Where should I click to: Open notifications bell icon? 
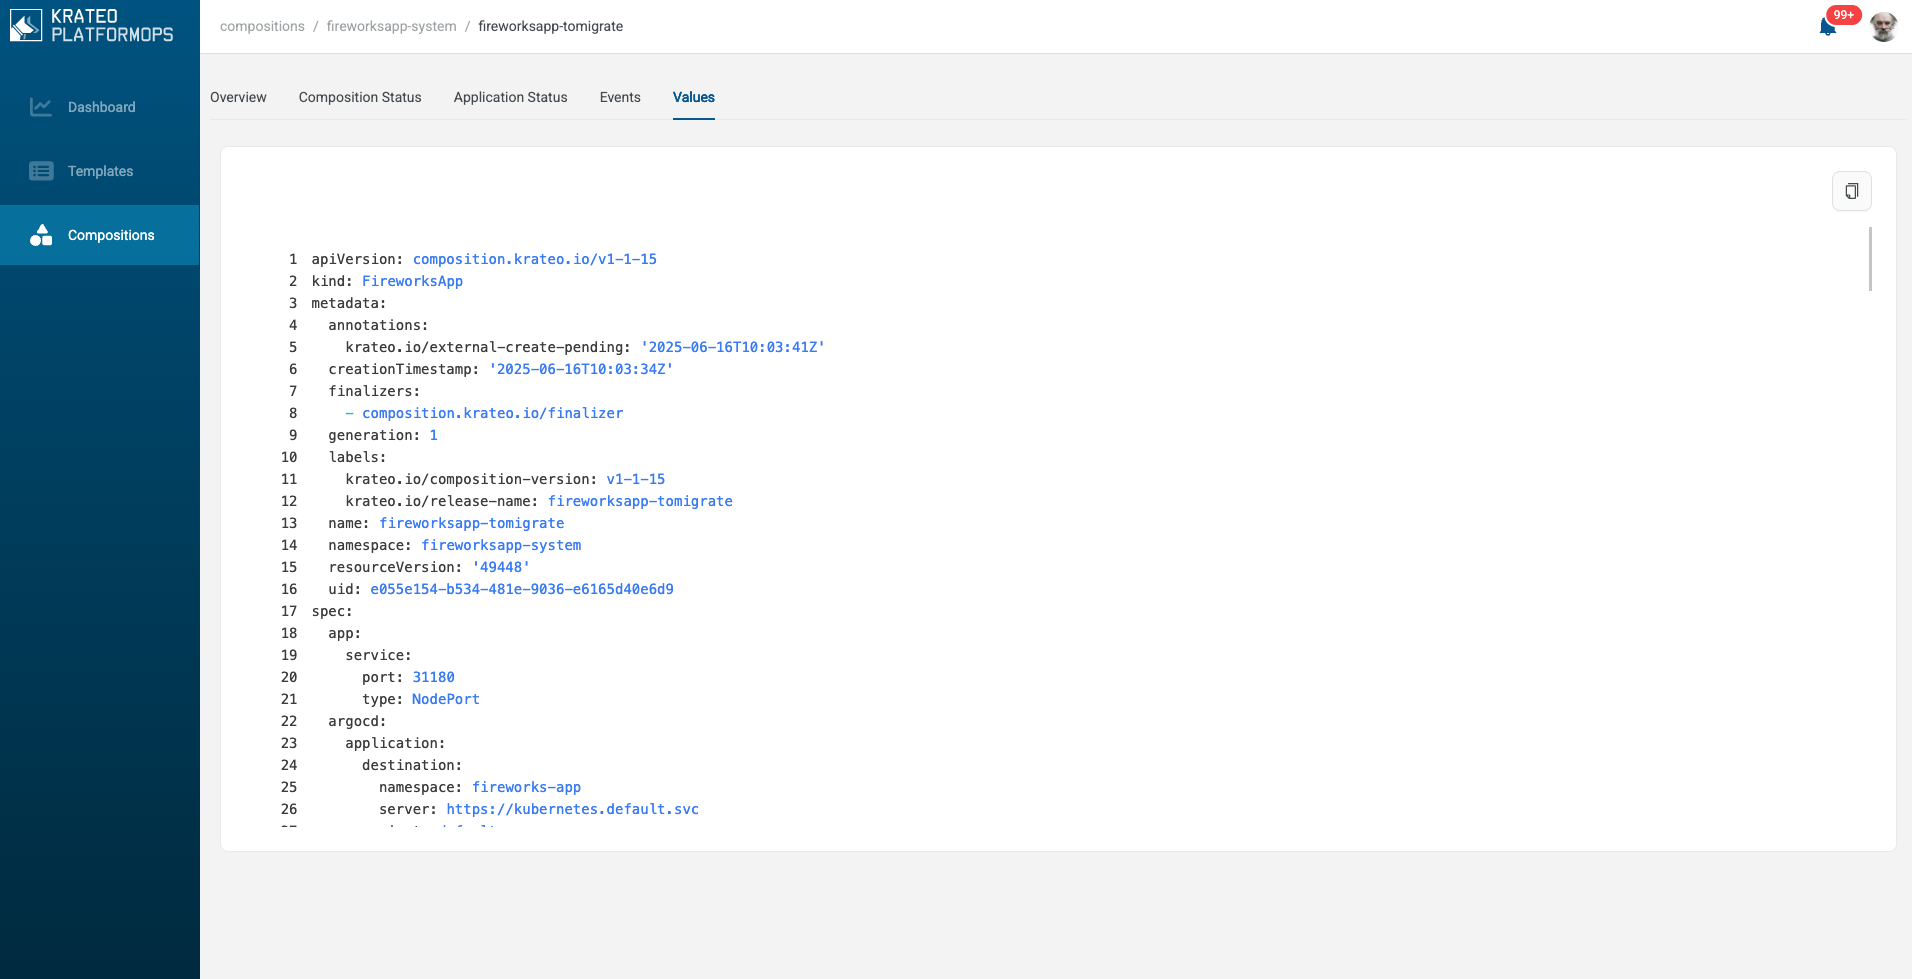click(x=1827, y=27)
